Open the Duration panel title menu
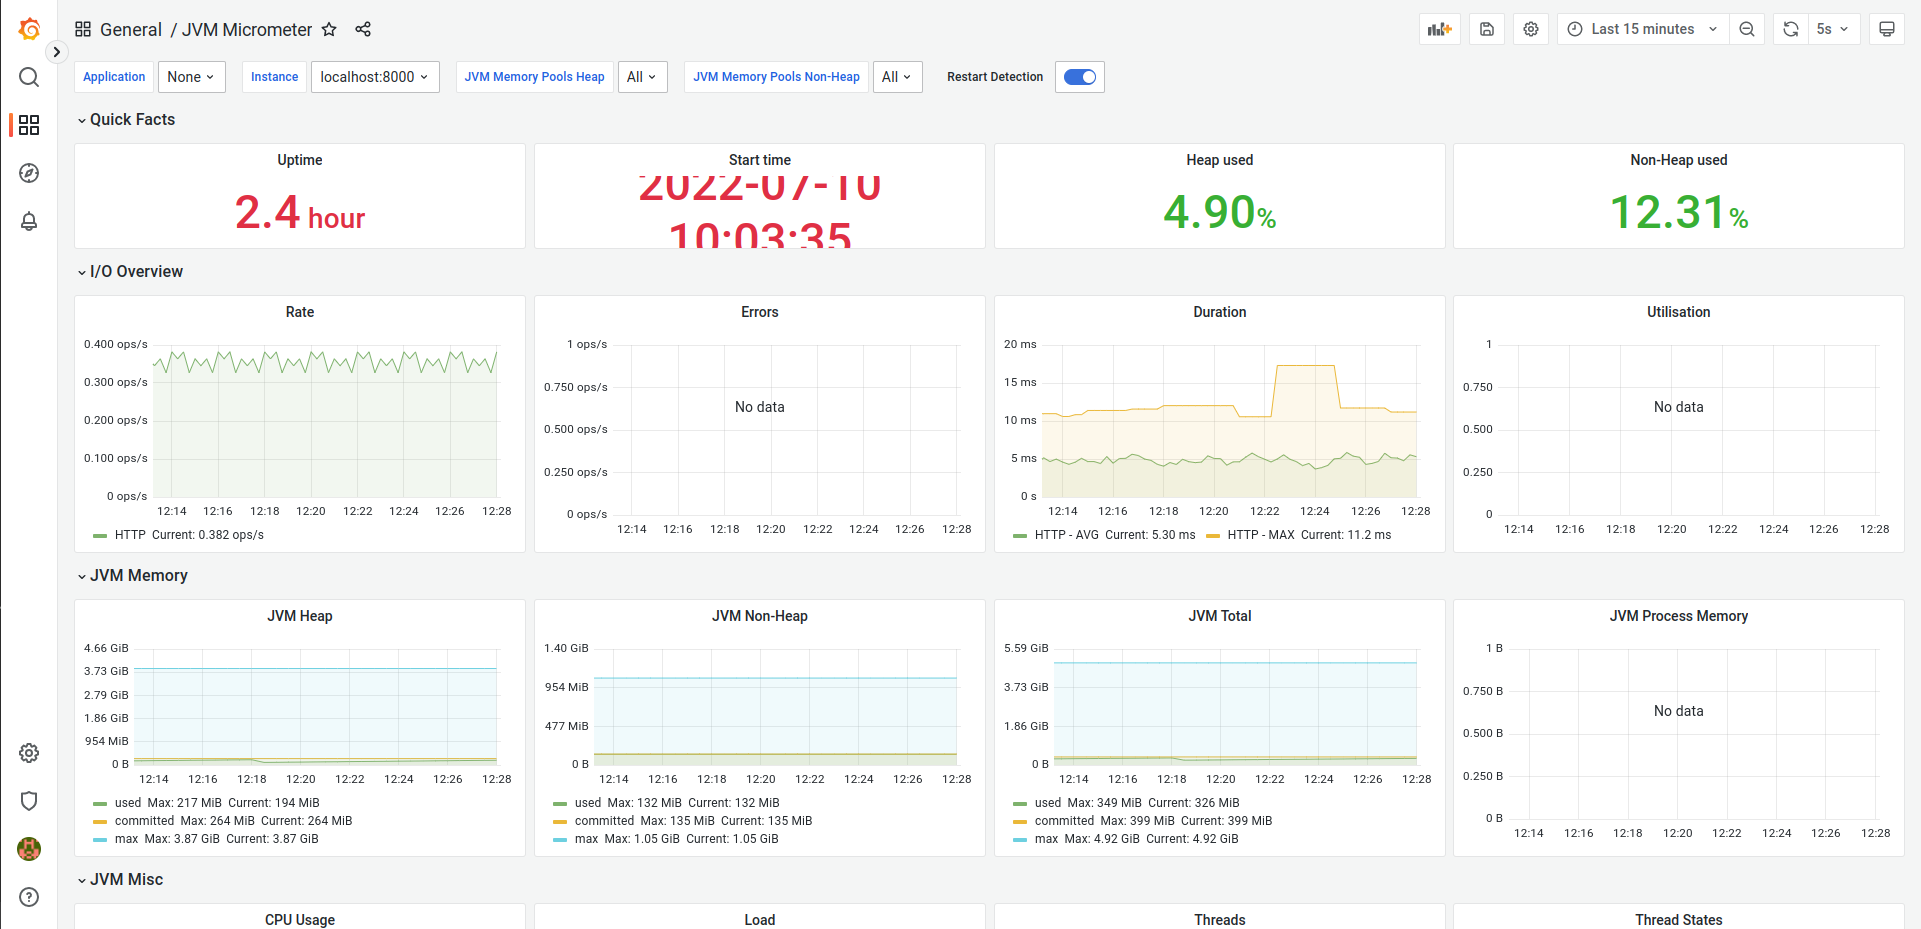 [1219, 312]
